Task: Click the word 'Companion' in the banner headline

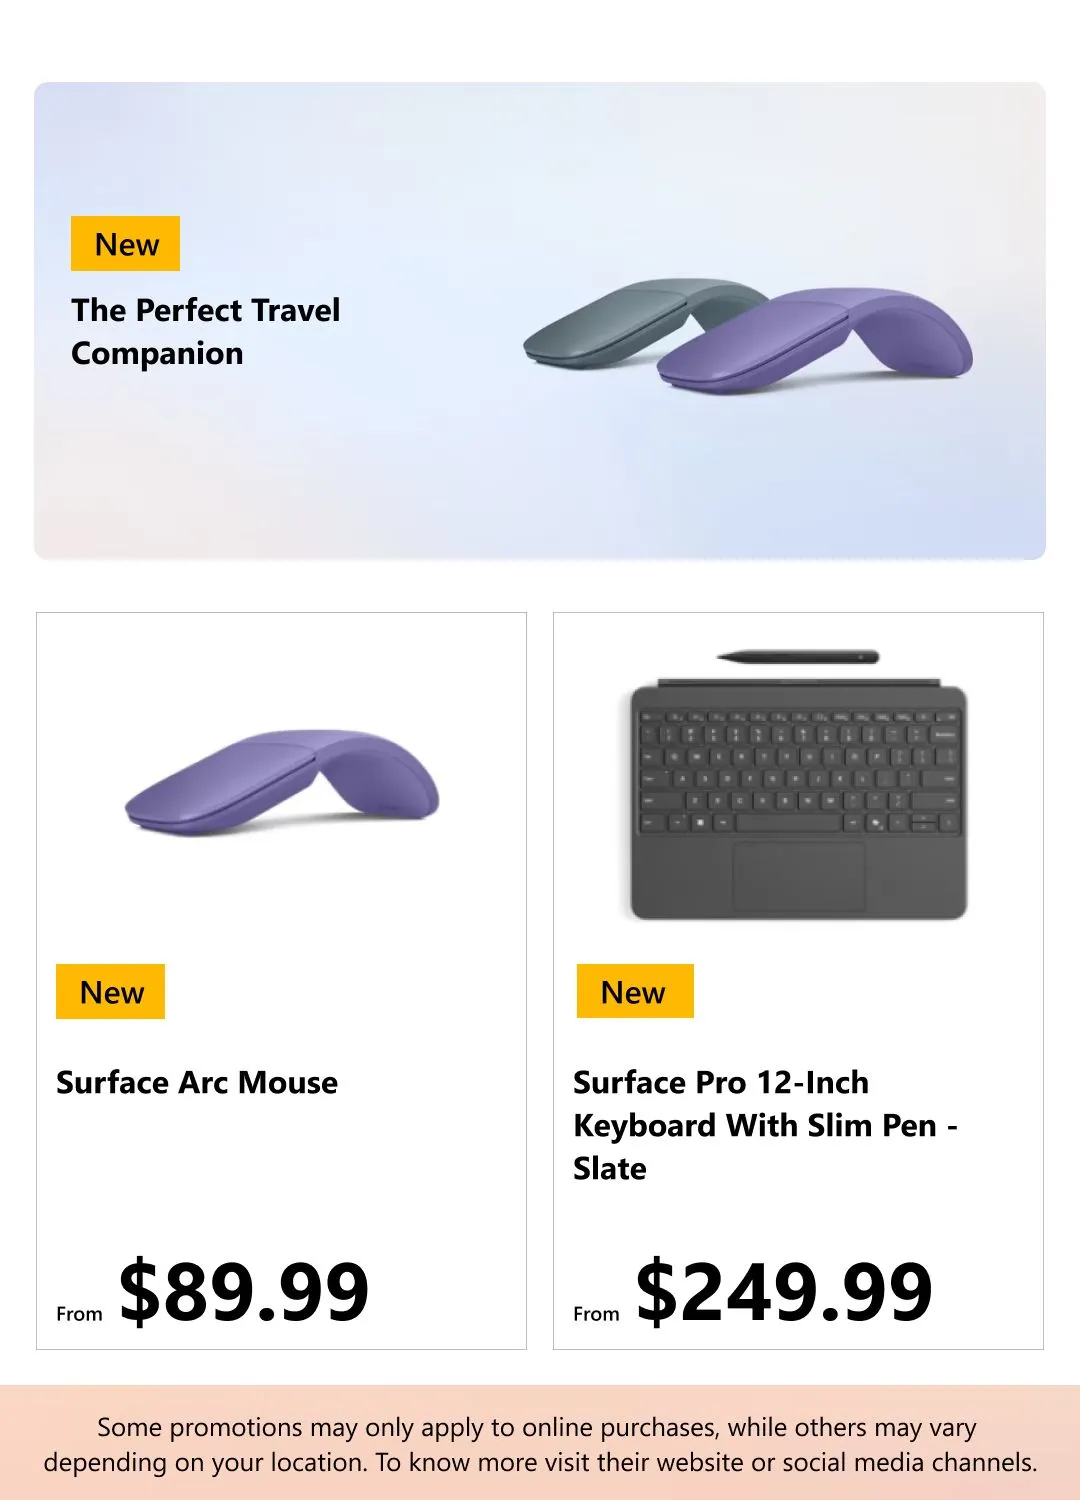Action: tap(157, 353)
